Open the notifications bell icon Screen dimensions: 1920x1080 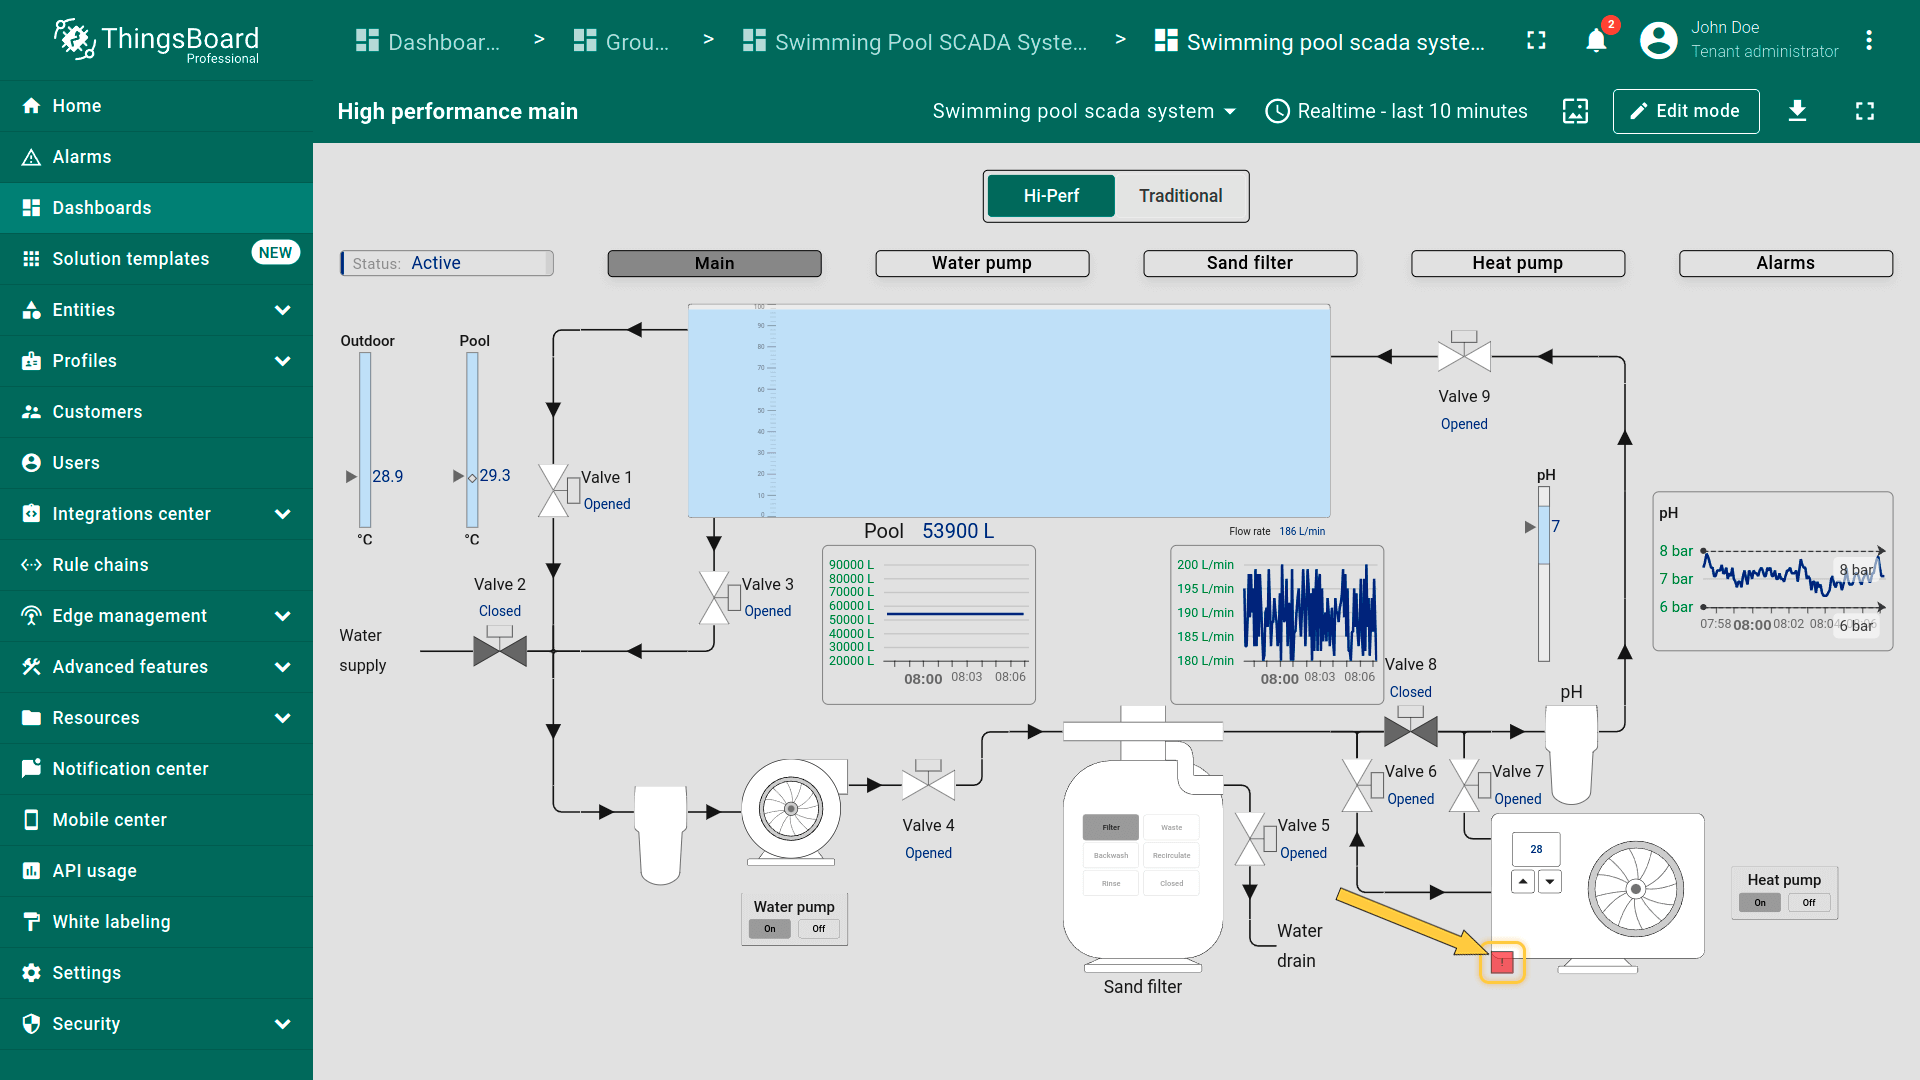coord(1596,41)
